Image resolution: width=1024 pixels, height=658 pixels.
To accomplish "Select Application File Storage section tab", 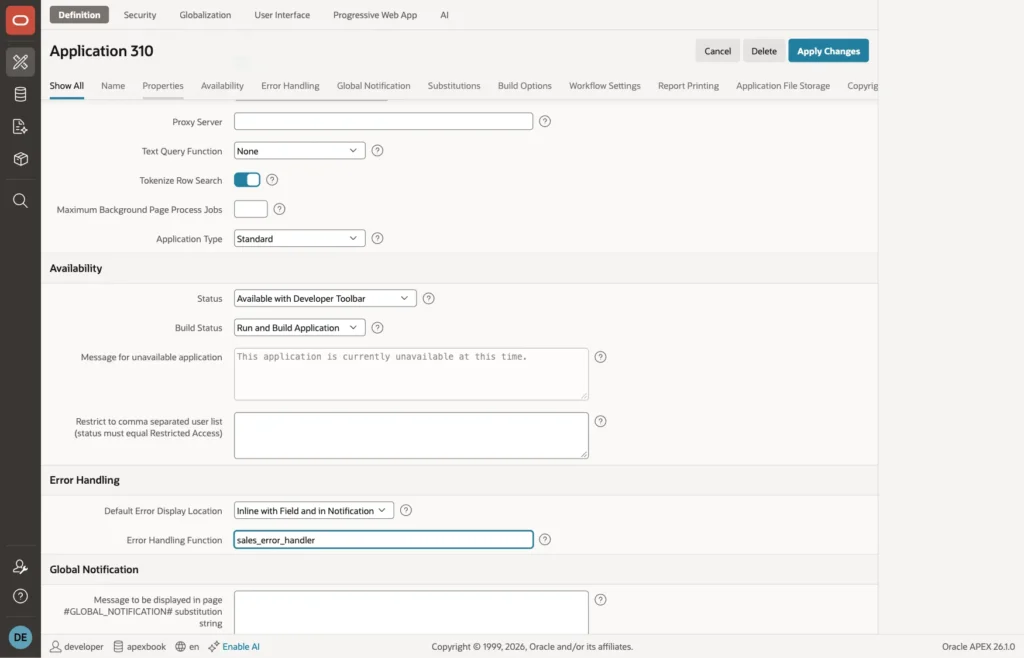I will pyautogui.click(x=783, y=86).
